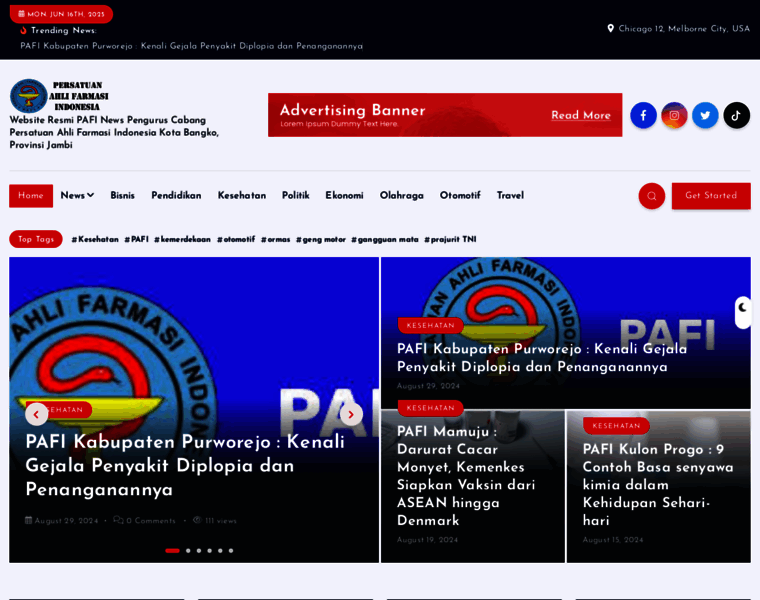Open slider headline PAFI Kabupaten Purworejo
The width and height of the screenshot is (760, 600).
point(185,465)
